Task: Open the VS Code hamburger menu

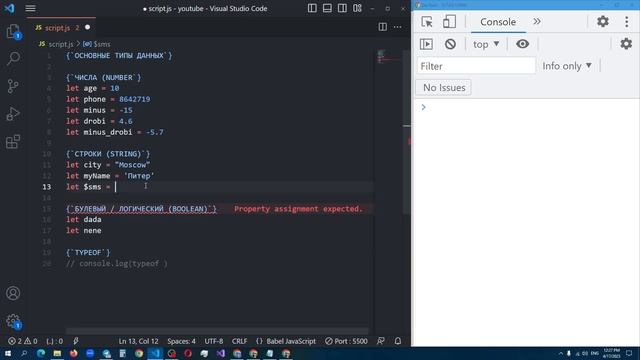Action: click(x=30, y=8)
